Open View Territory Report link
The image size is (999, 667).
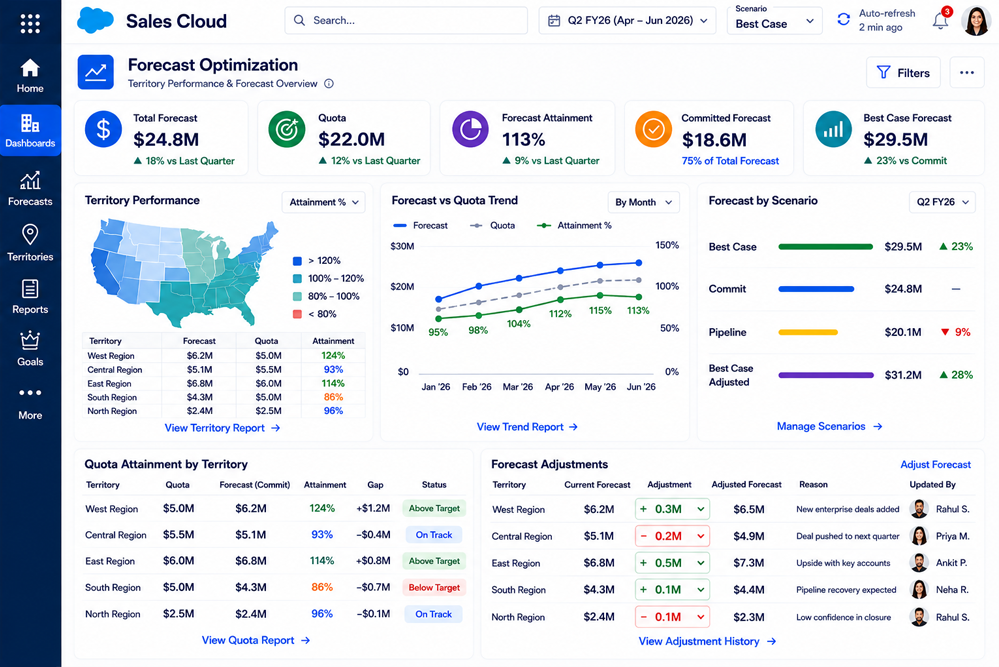click(222, 428)
